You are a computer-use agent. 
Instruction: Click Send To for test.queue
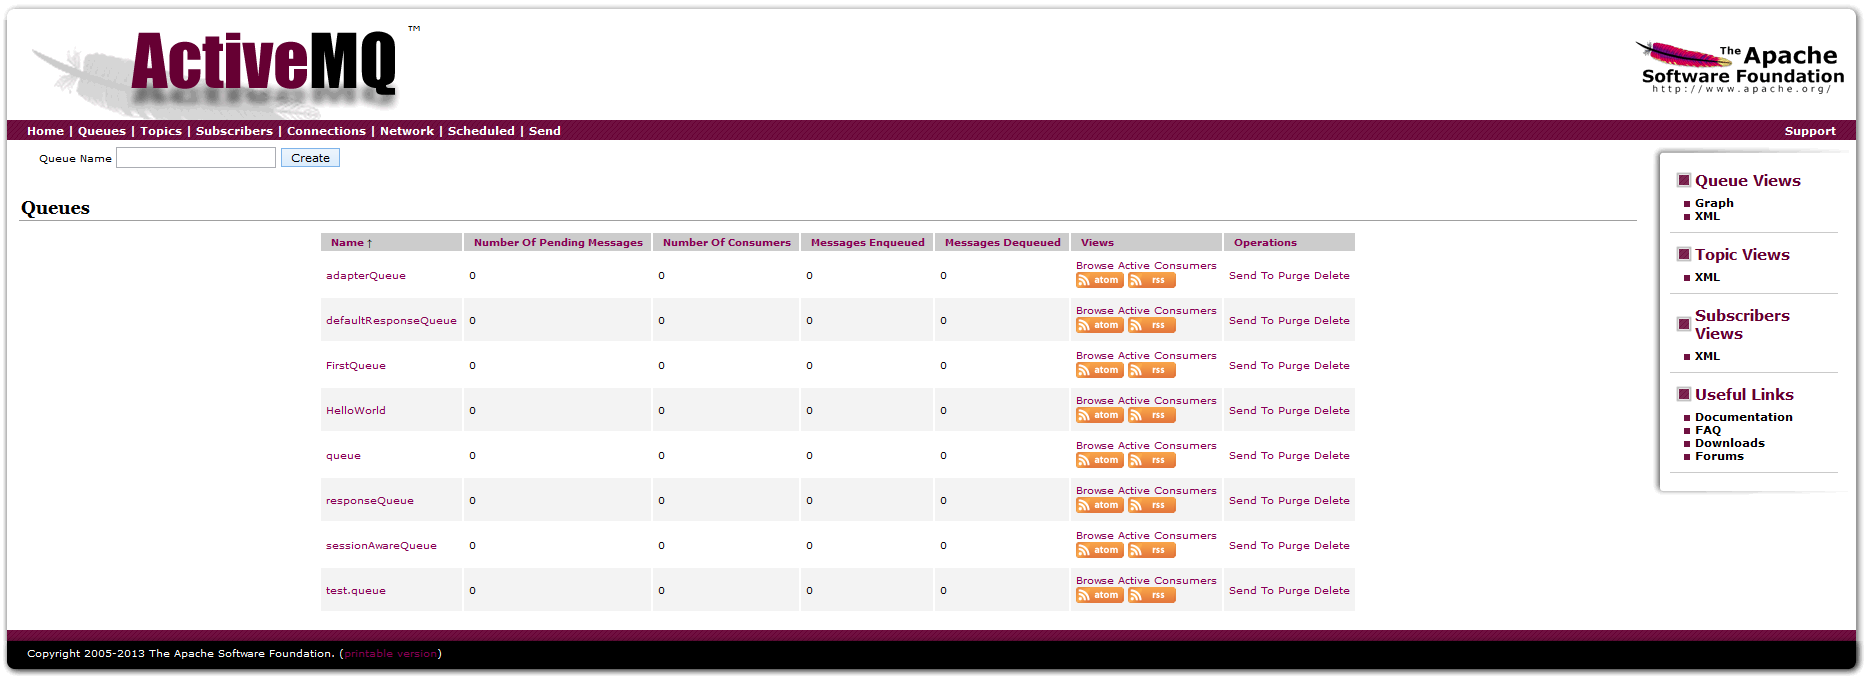coord(1251,591)
